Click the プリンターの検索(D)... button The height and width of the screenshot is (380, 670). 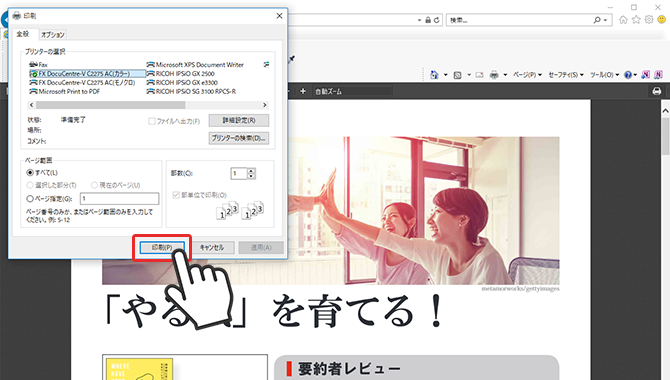[239, 138]
